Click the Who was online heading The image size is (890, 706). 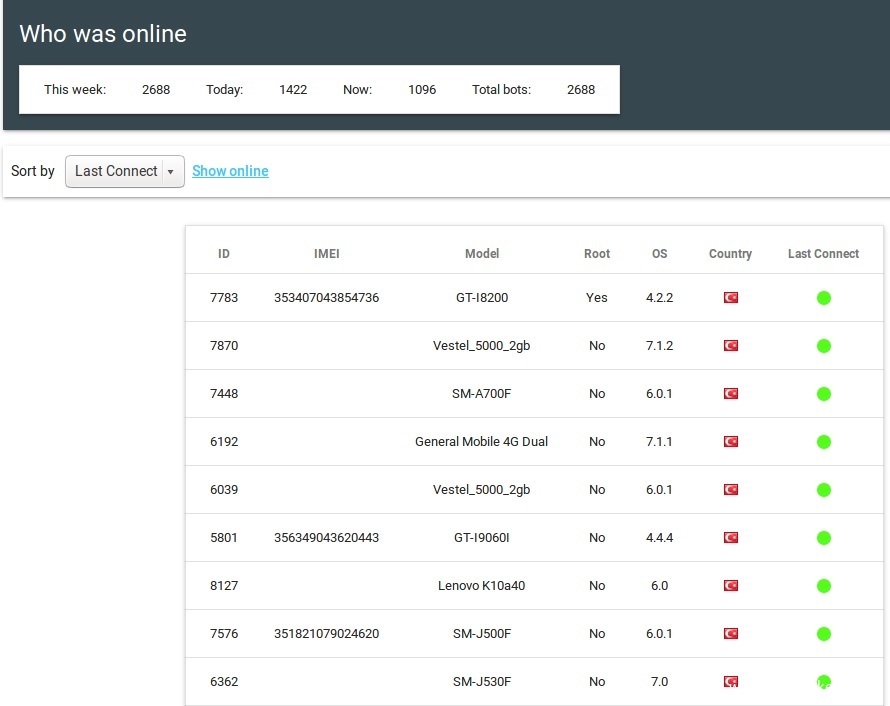coord(103,34)
